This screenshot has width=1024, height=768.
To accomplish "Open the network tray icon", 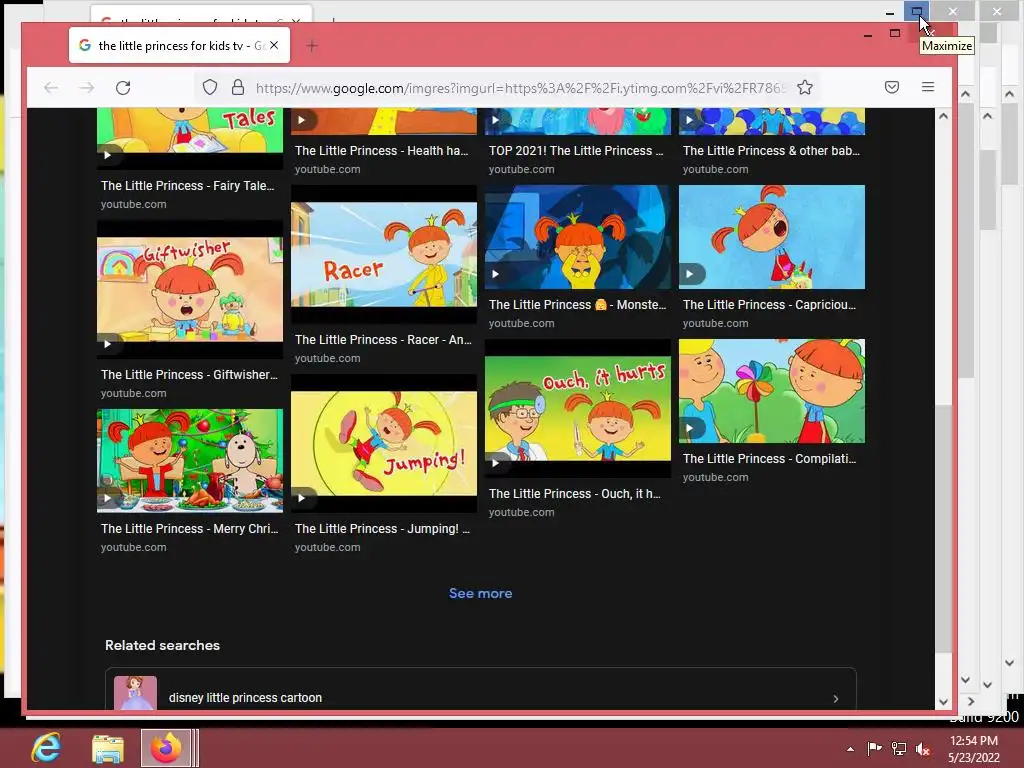I will (899, 748).
